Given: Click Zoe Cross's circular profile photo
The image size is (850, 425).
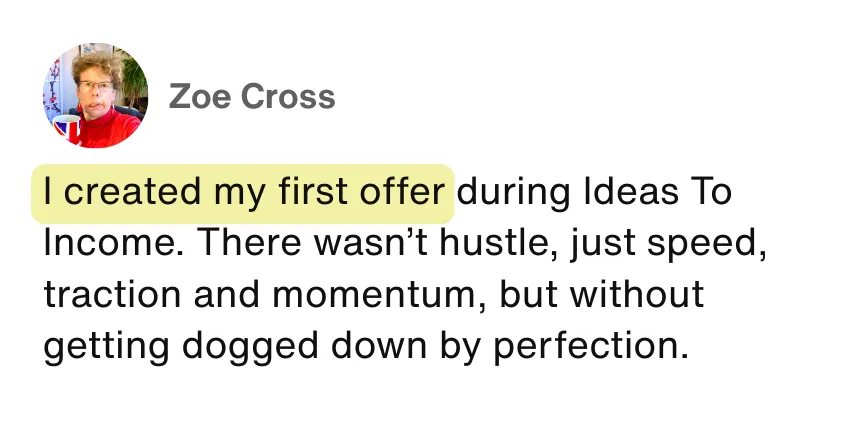Looking at the screenshot, I should pos(95,95).
